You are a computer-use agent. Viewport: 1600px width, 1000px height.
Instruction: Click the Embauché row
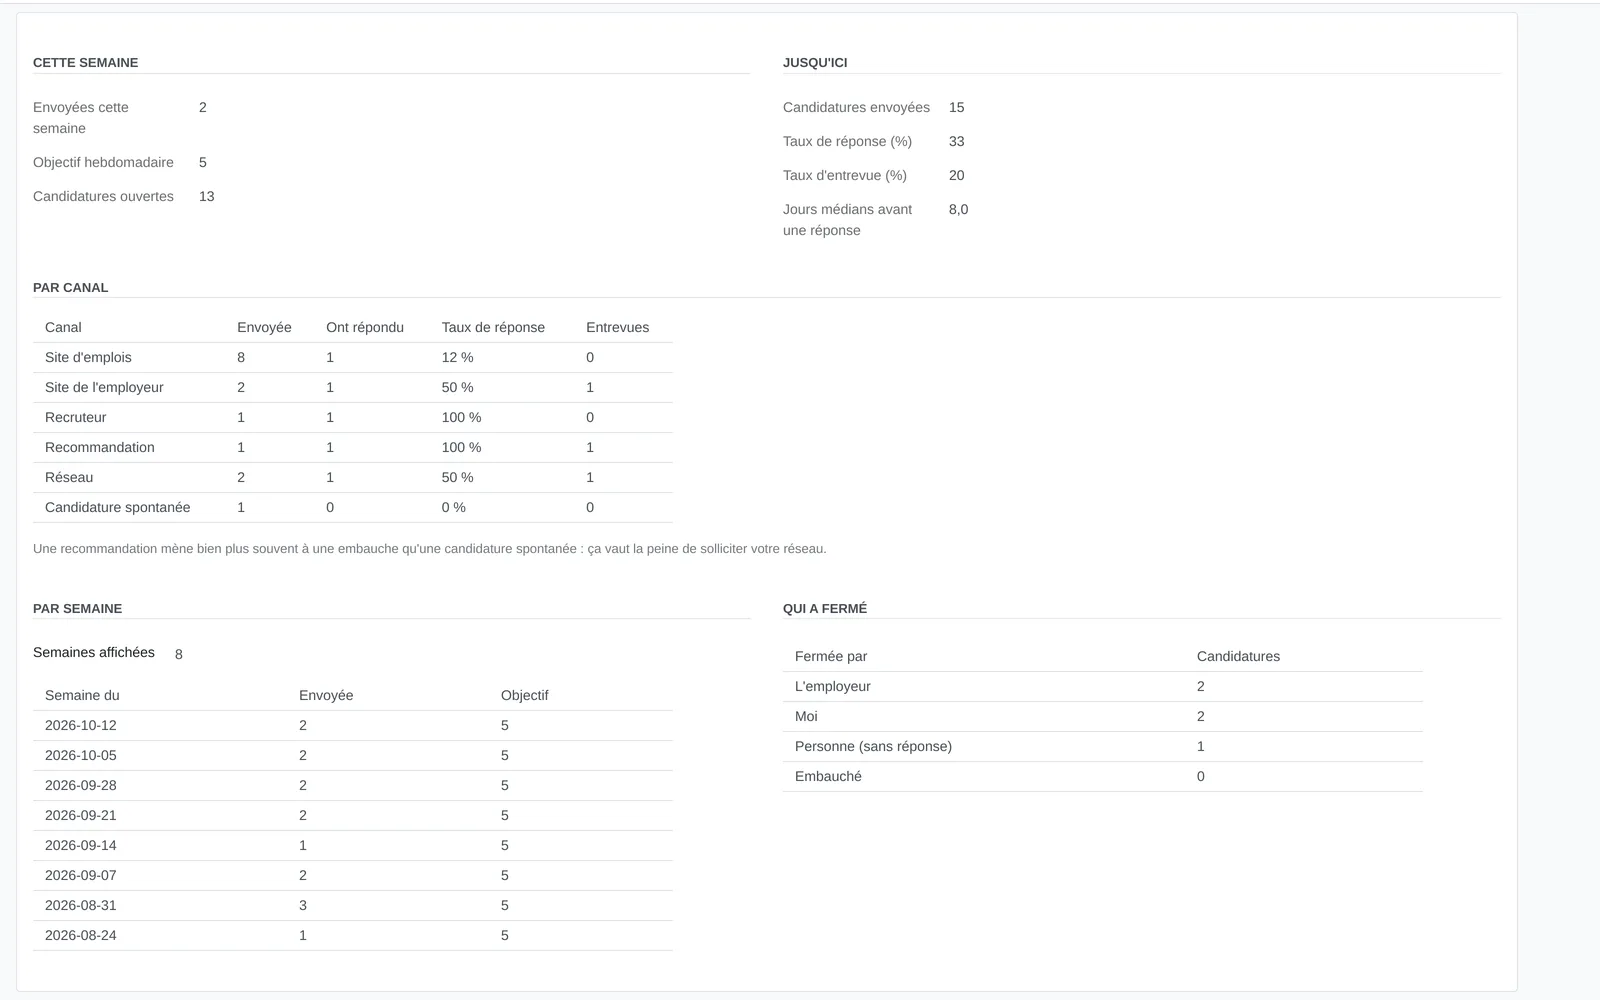(x=1103, y=776)
